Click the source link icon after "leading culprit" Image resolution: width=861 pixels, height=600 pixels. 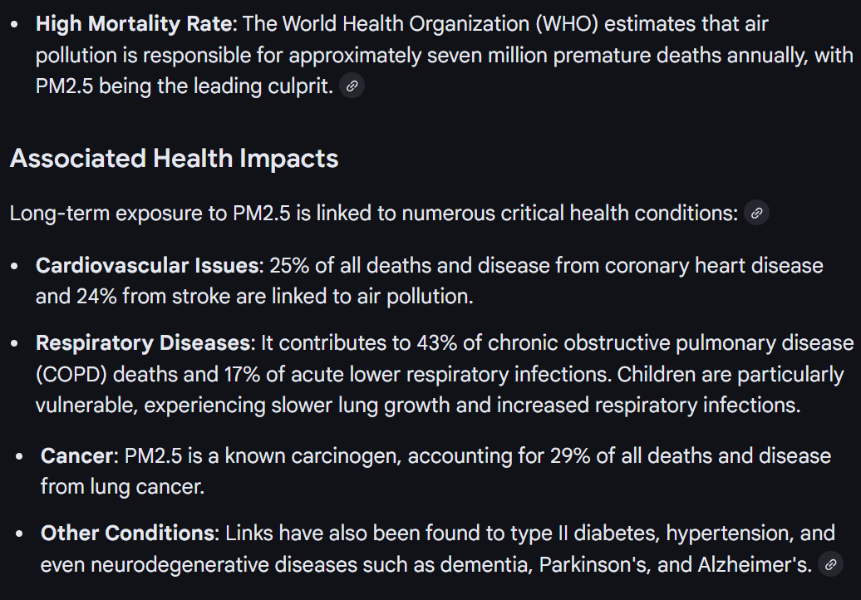[351, 87]
